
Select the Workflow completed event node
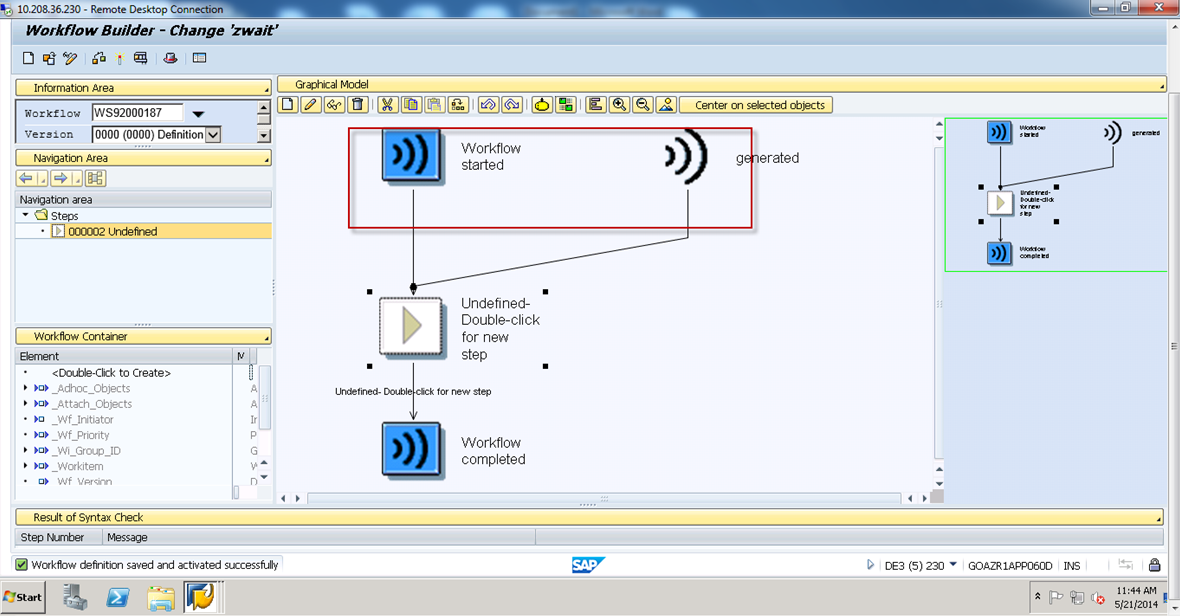pyautogui.click(x=411, y=449)
